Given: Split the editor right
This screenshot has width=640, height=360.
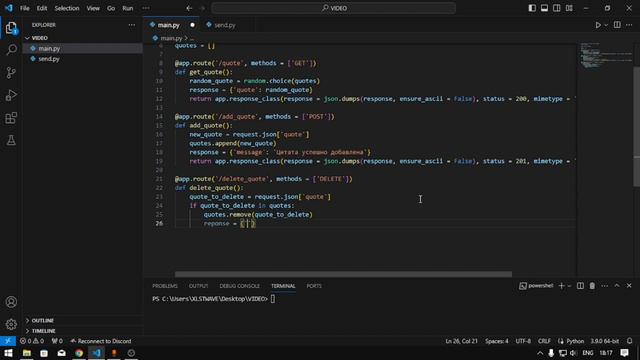Looking at the screenshot, I should [617, 25].
